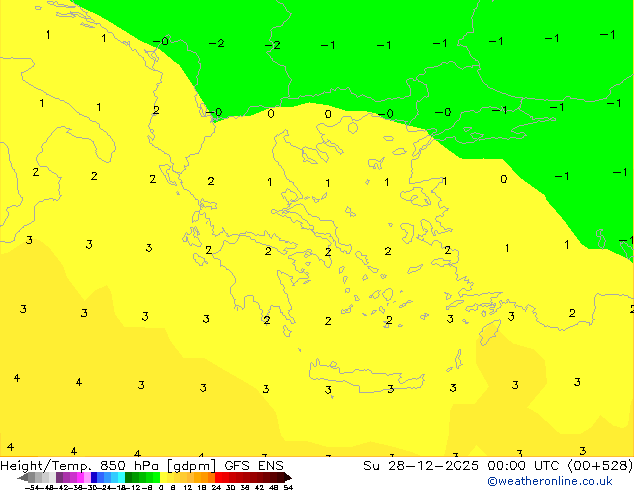Click the '24' label on the color scale

point(216,487)
